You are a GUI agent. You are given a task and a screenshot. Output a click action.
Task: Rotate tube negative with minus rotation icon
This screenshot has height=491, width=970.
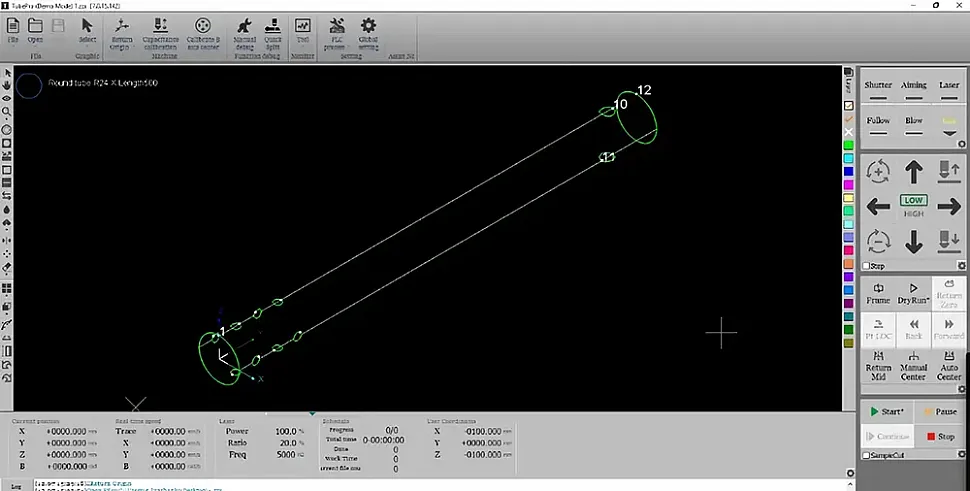(878, 241)
